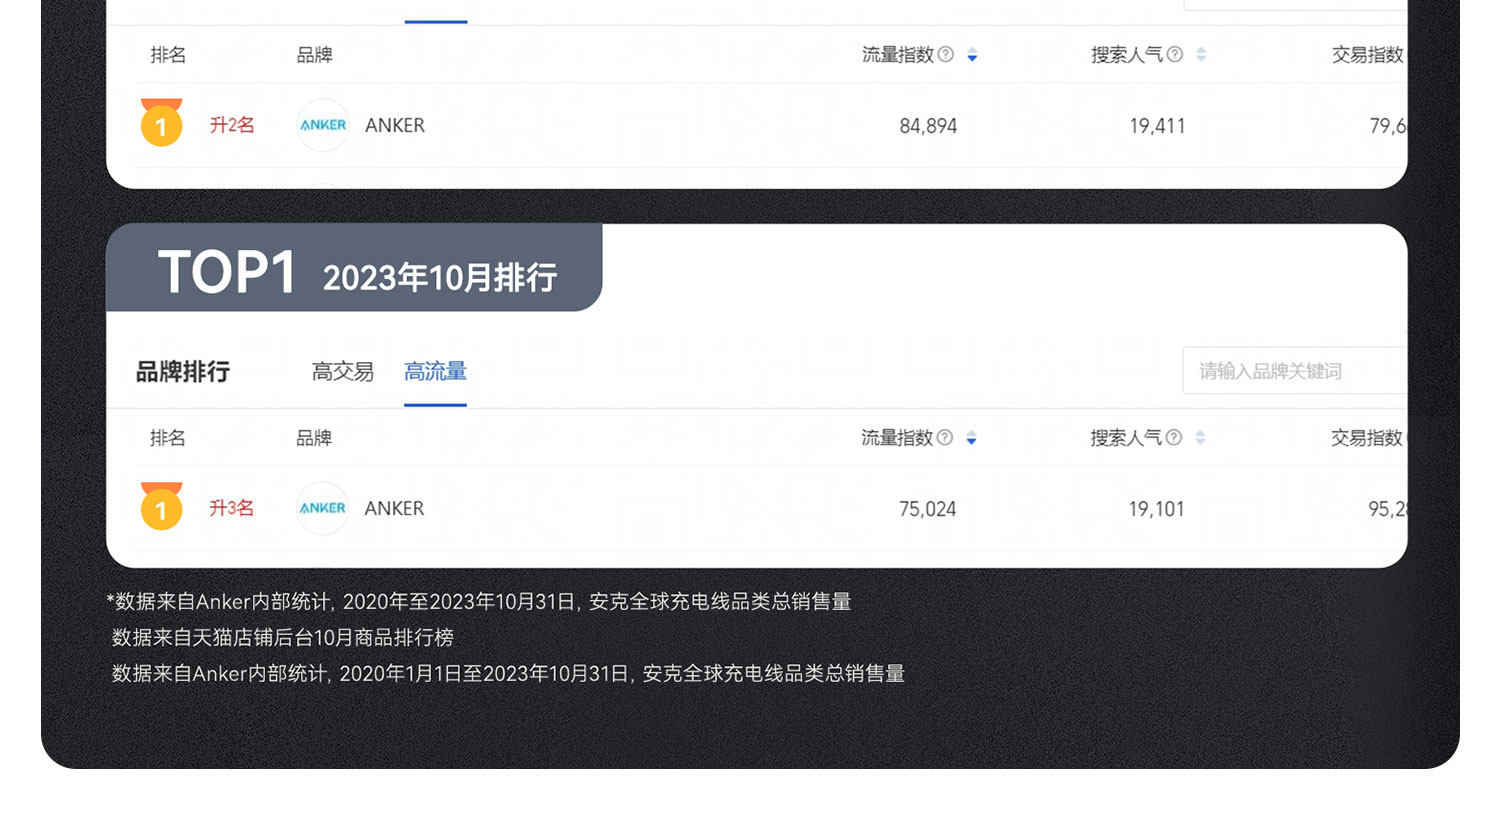Click the rank 1 medal beside 升2名
The image size is (1500, 820).
tap(161, 123)
